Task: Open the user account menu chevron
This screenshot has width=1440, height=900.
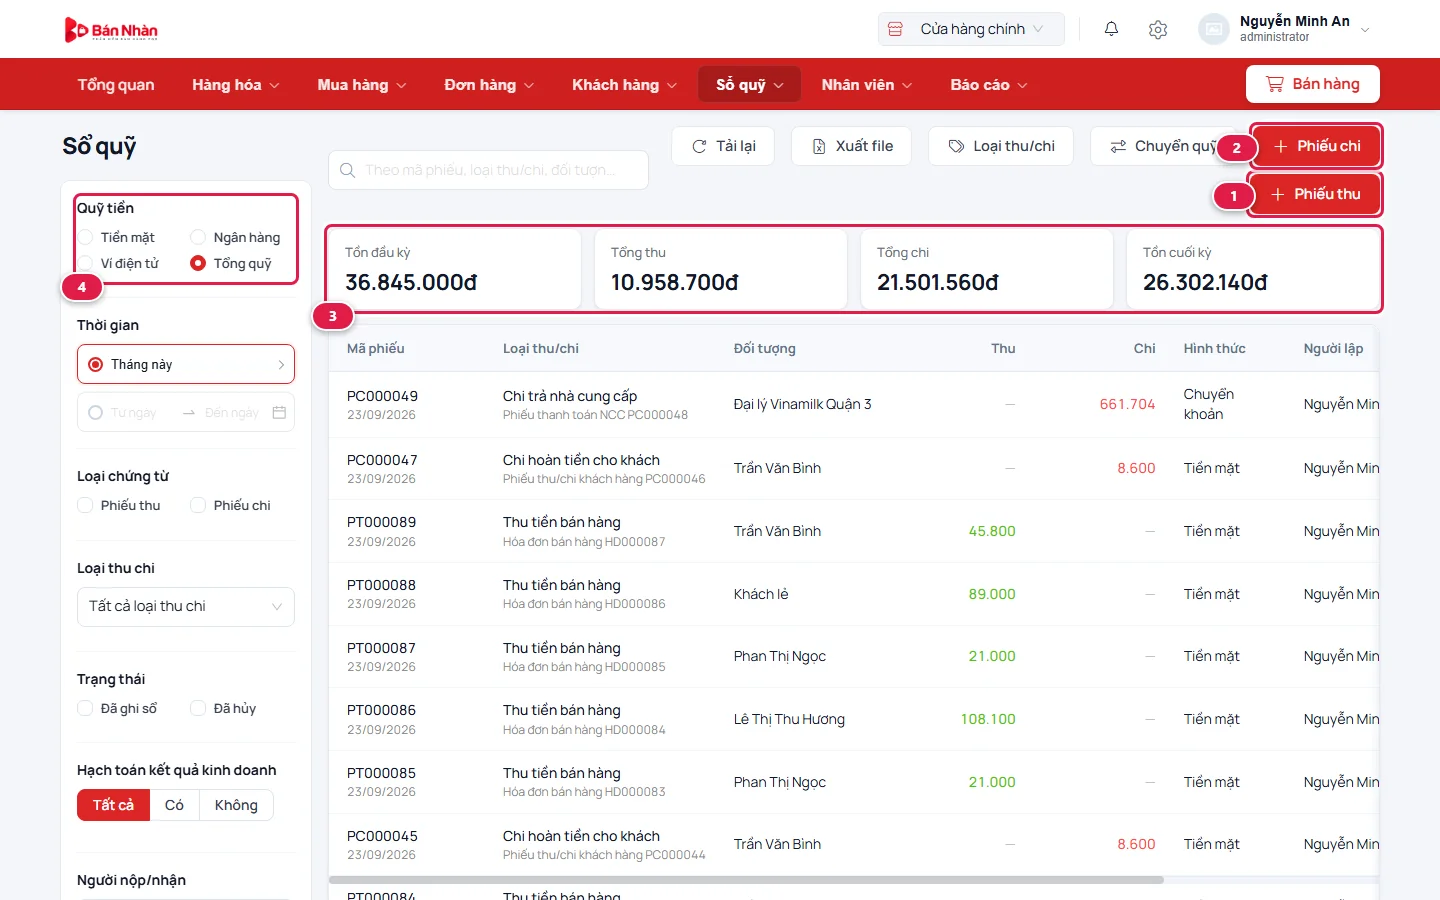Action: point(1365,29)
